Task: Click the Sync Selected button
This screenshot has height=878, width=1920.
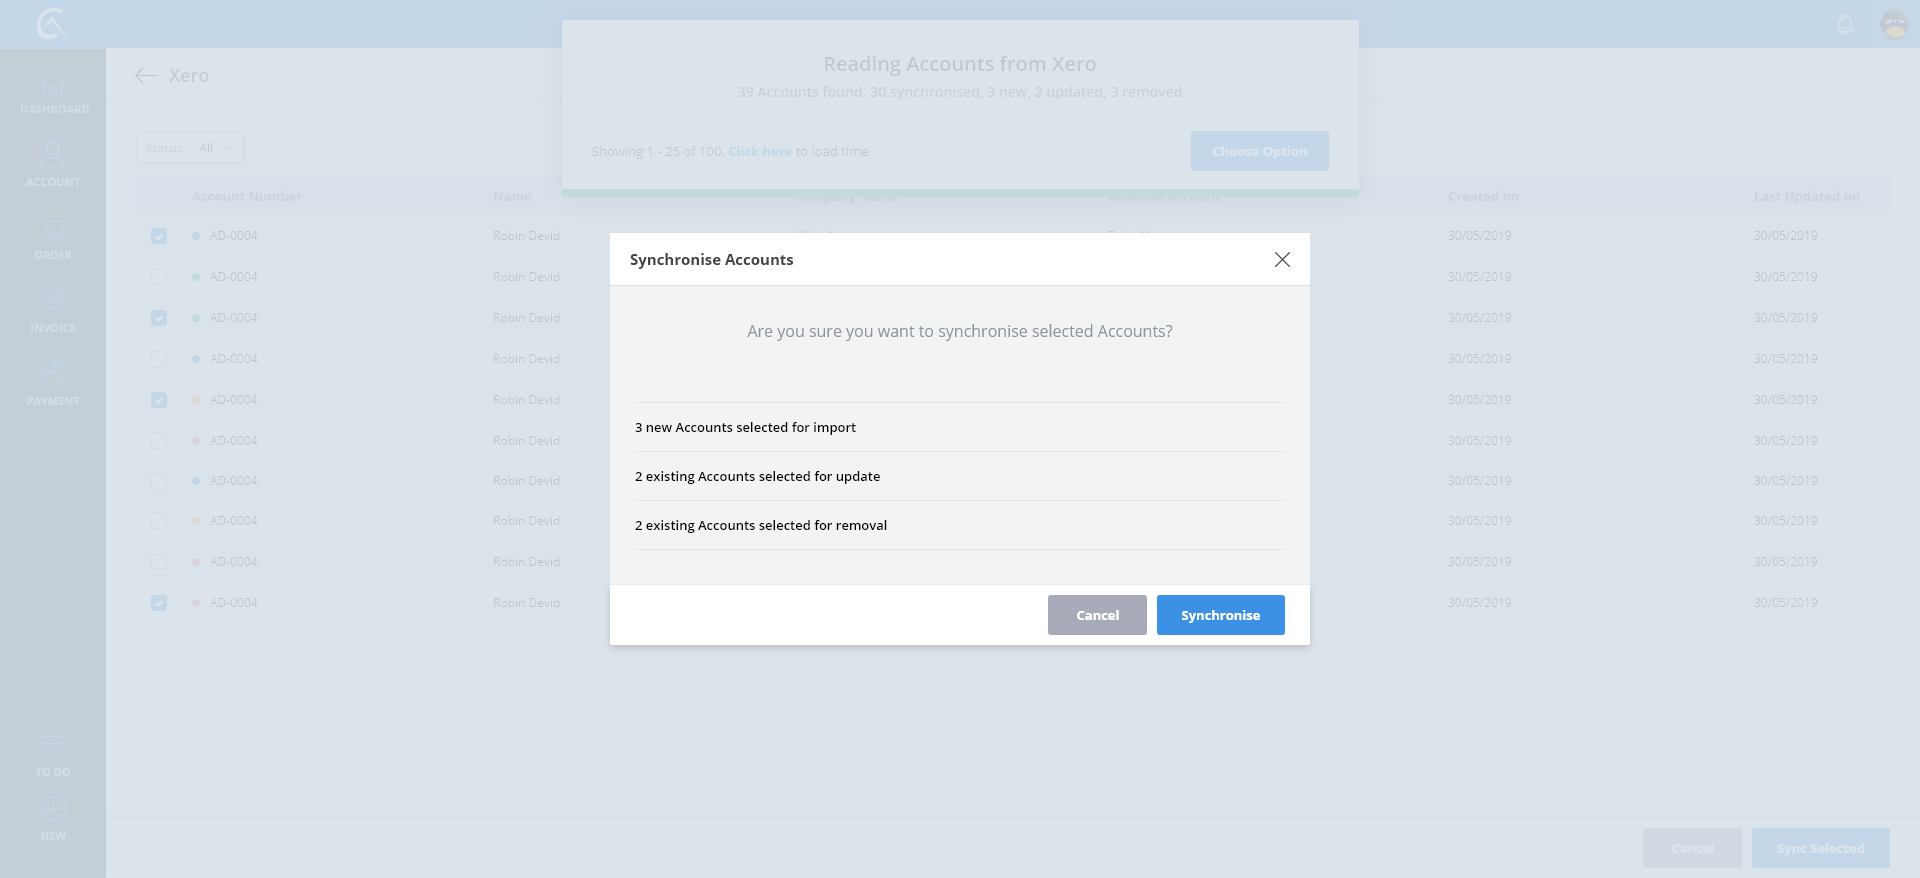Action: point(1820,848)
